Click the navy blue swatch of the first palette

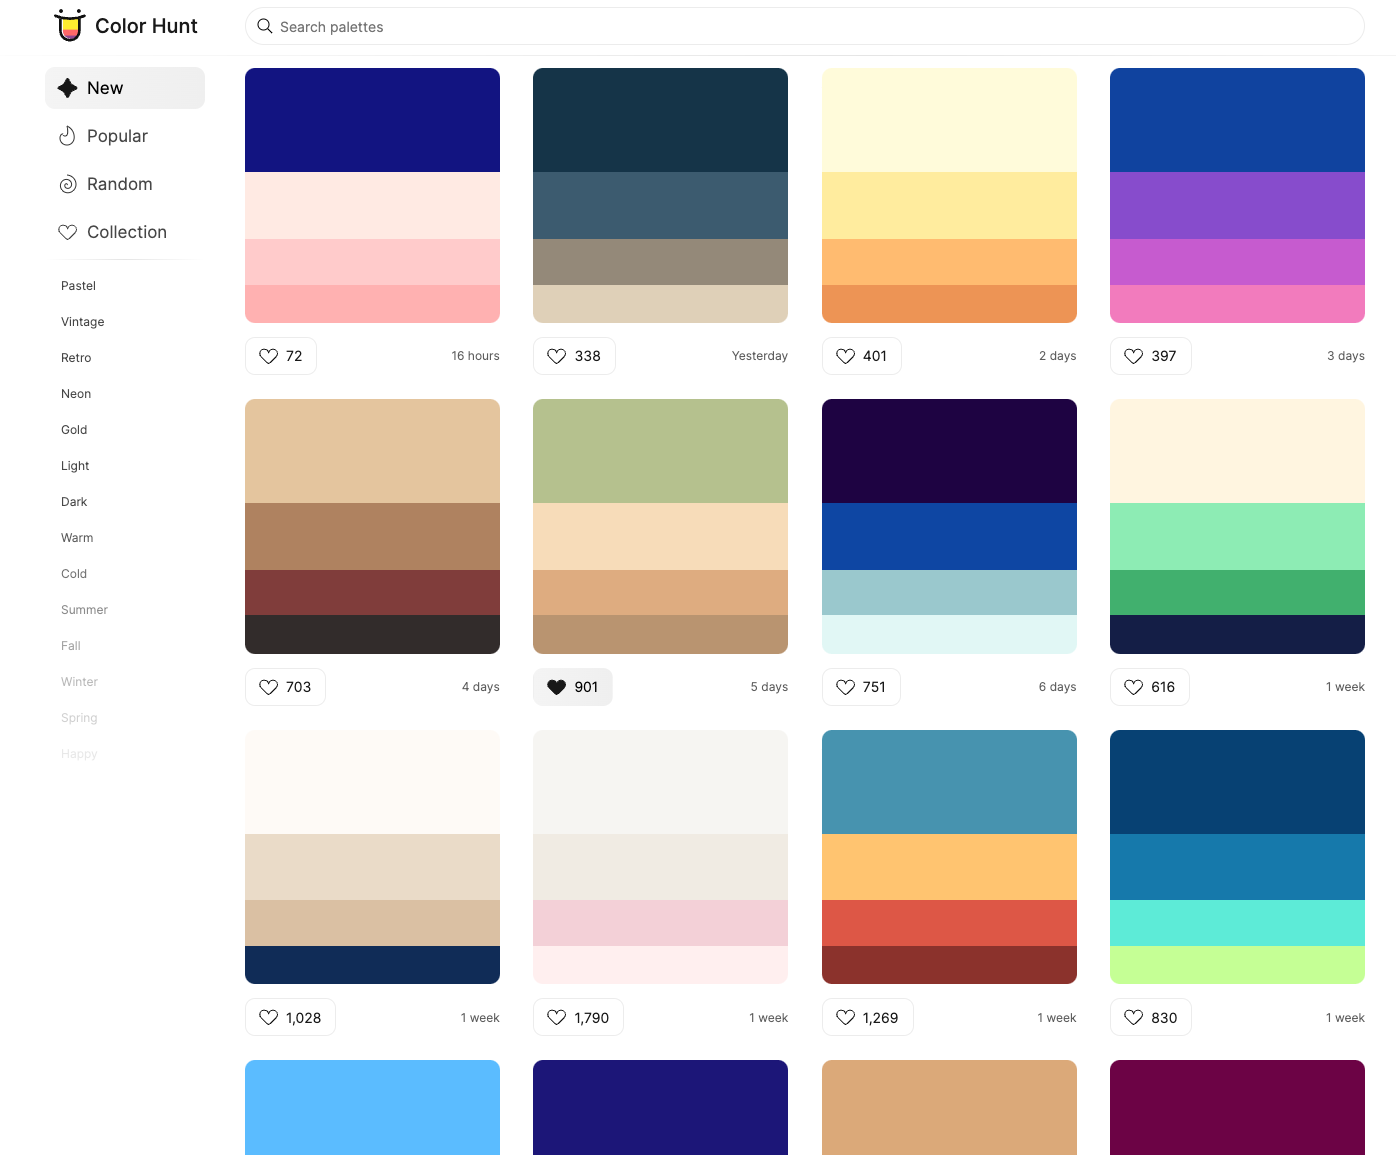click(372, 119)
